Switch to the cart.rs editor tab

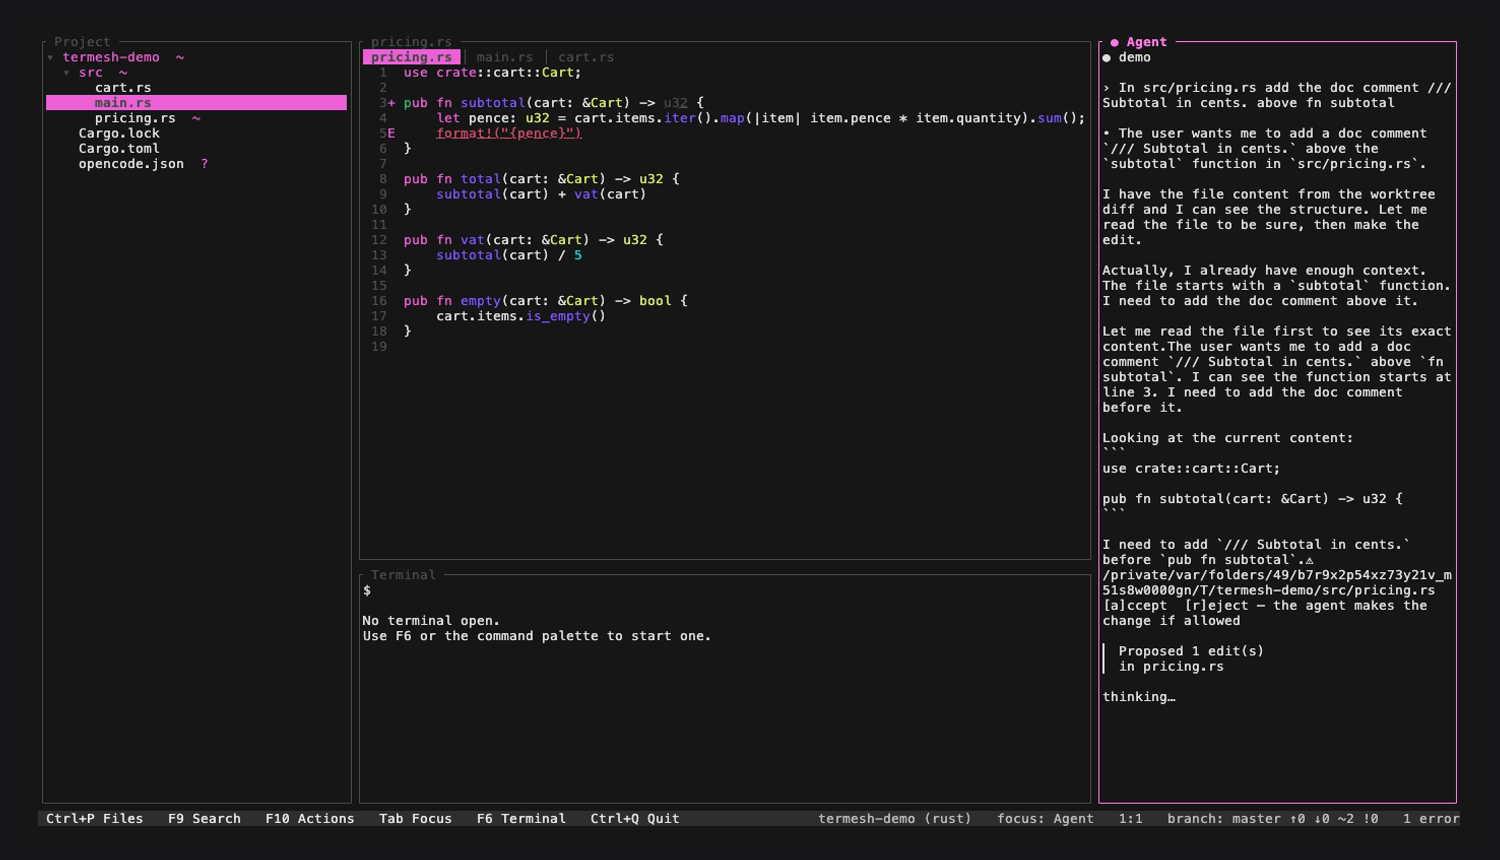[x=586, y=57]
